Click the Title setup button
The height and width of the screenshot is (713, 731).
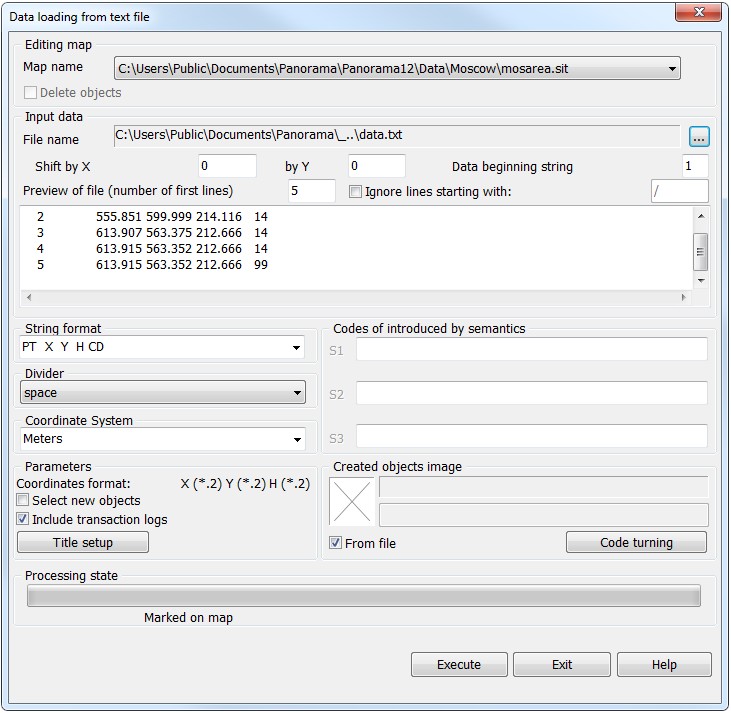[x=83, y=542]
